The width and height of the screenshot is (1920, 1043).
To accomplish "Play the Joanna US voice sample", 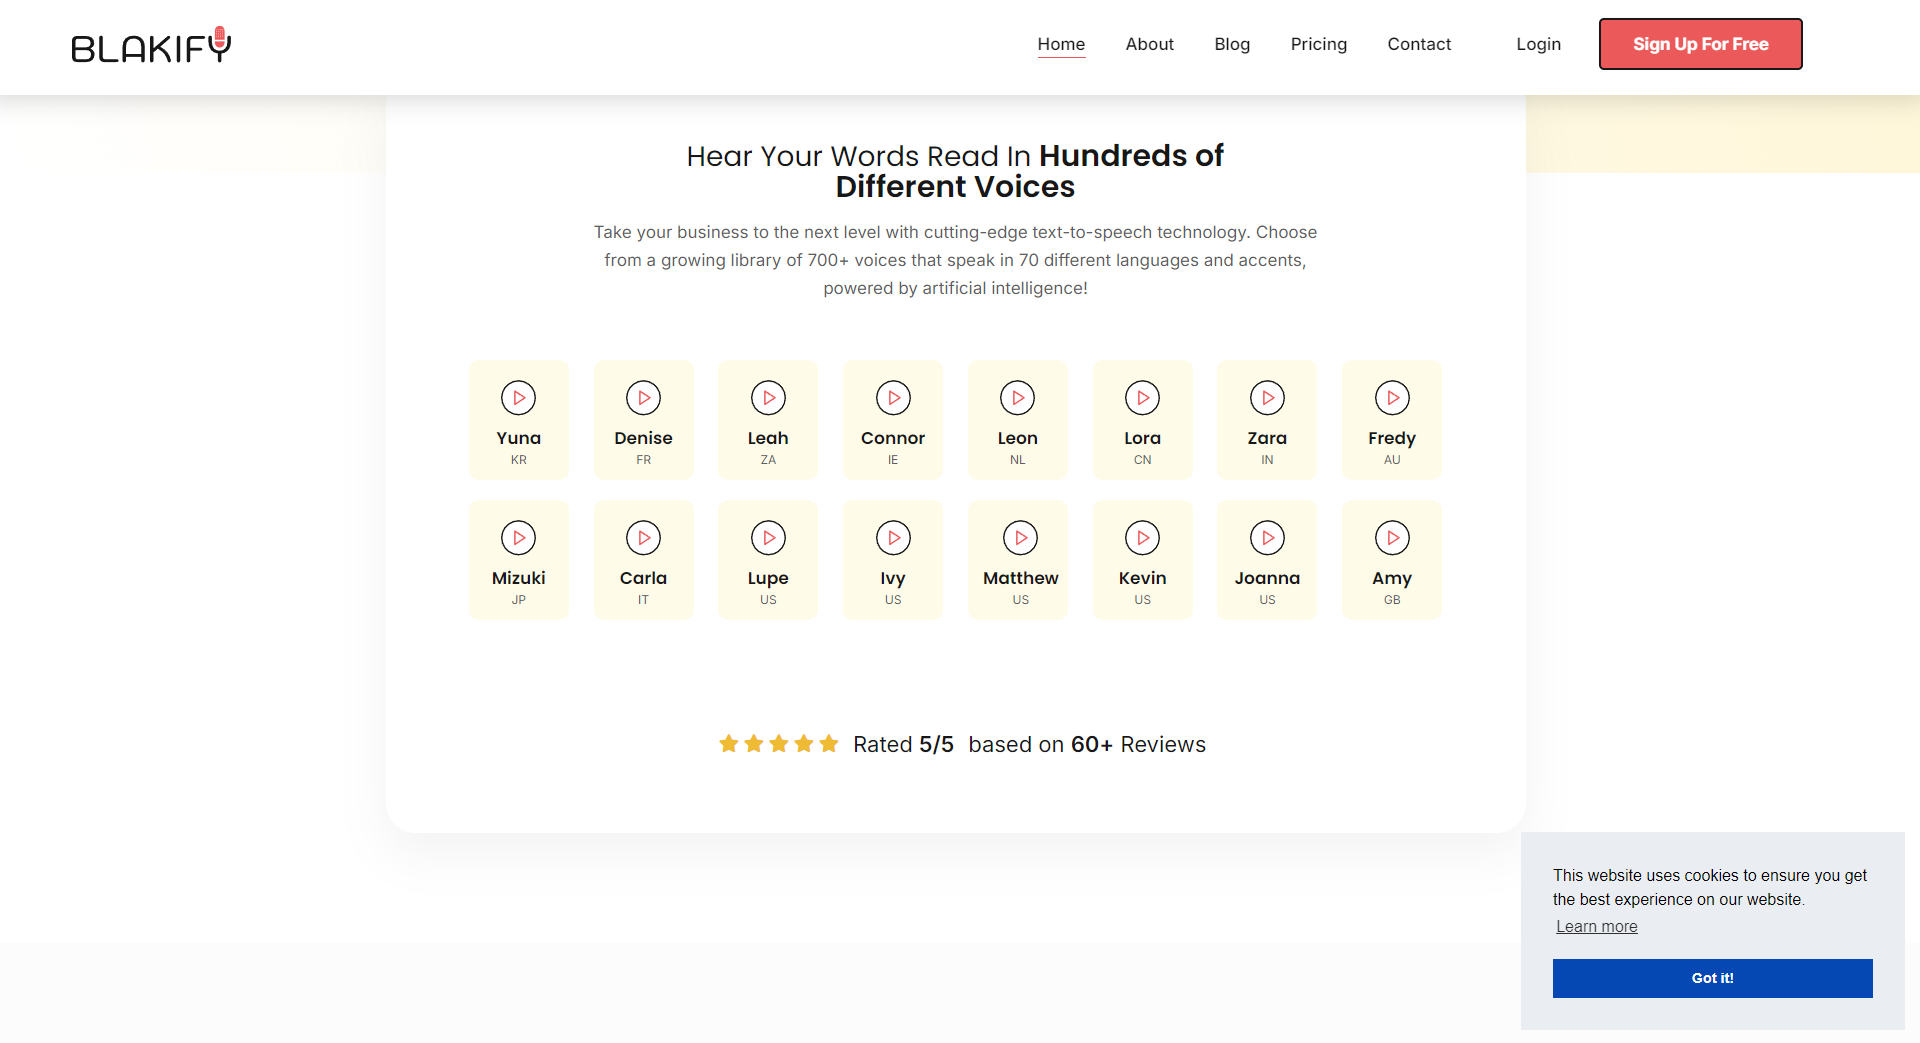I will coord(1267,538).
